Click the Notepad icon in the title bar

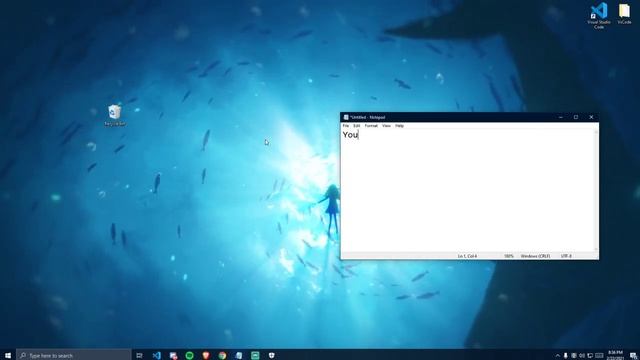click(x=346, y=117)
